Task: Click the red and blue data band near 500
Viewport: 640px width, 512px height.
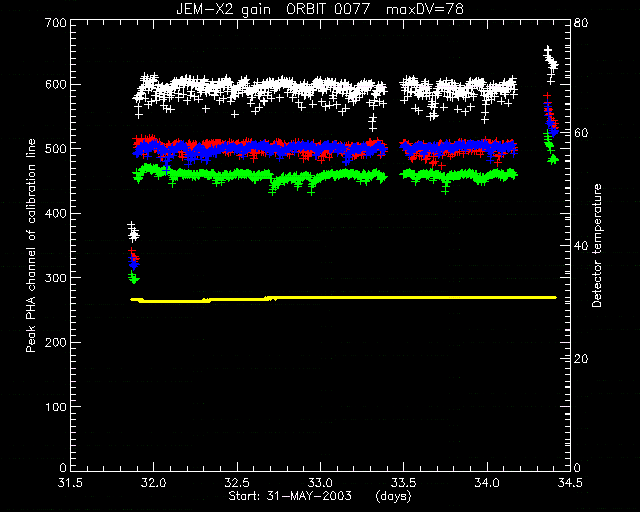Action: (x=326, y=149)
